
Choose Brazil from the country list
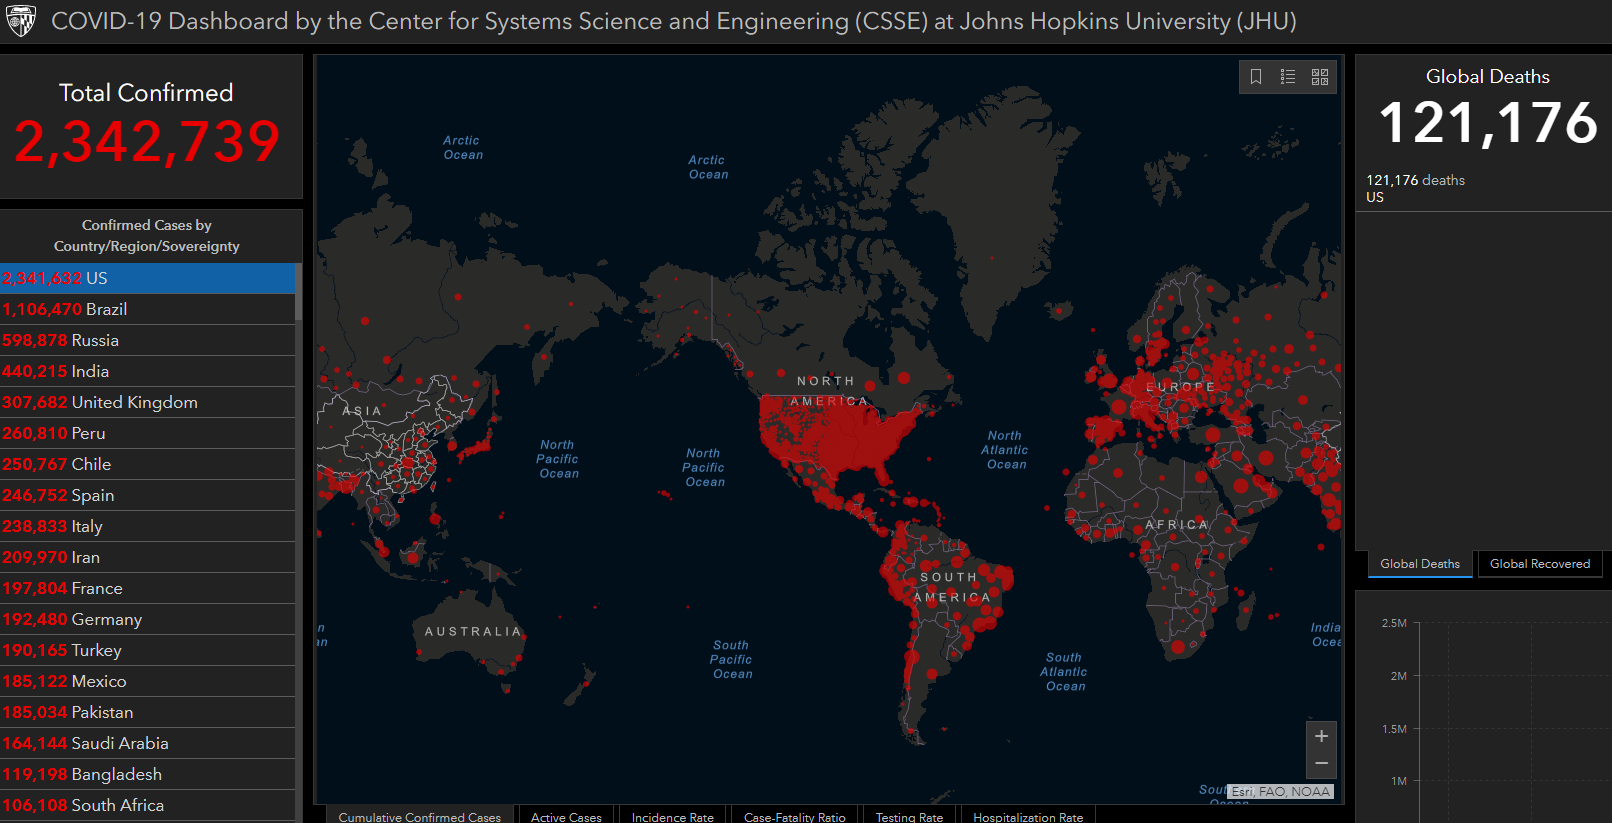pos(147,309)
